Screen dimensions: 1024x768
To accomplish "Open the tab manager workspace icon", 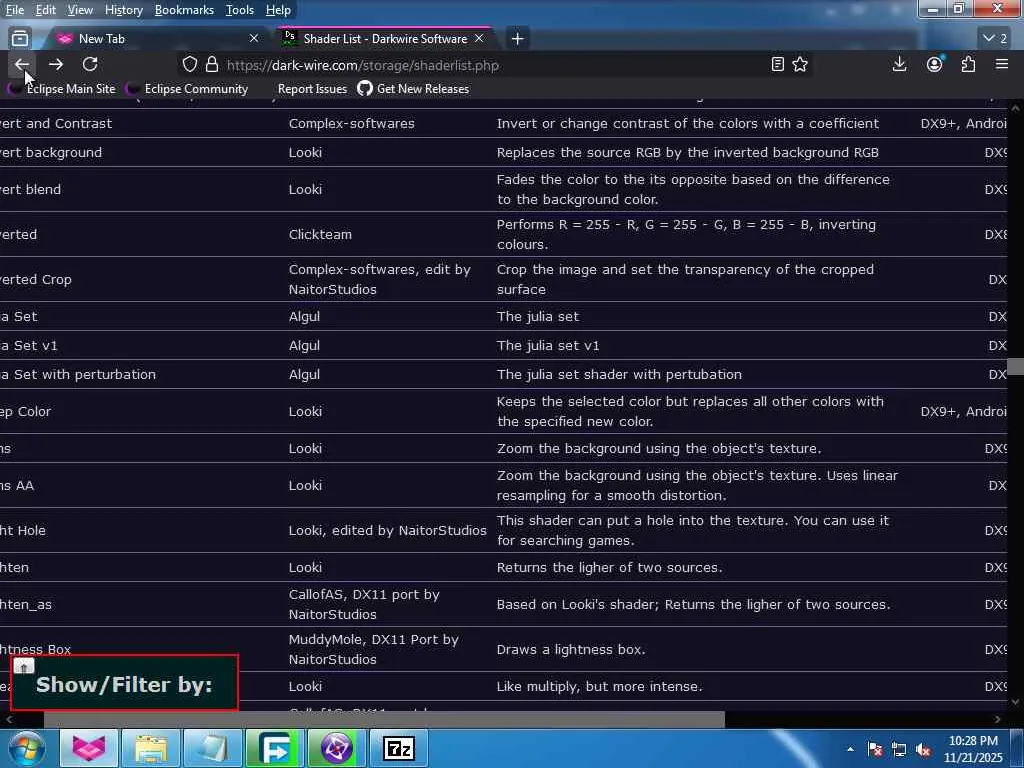I will coord(20,39).
